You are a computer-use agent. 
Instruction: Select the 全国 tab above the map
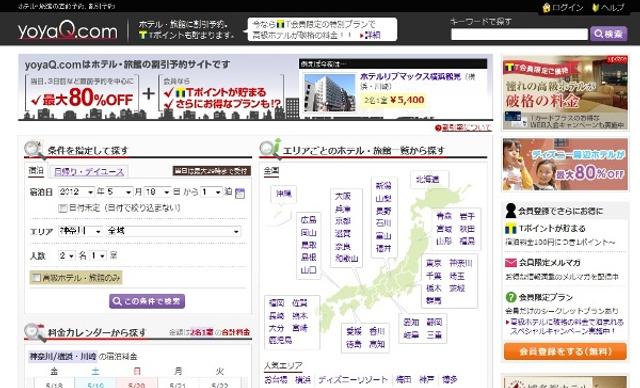pos(271,171)
